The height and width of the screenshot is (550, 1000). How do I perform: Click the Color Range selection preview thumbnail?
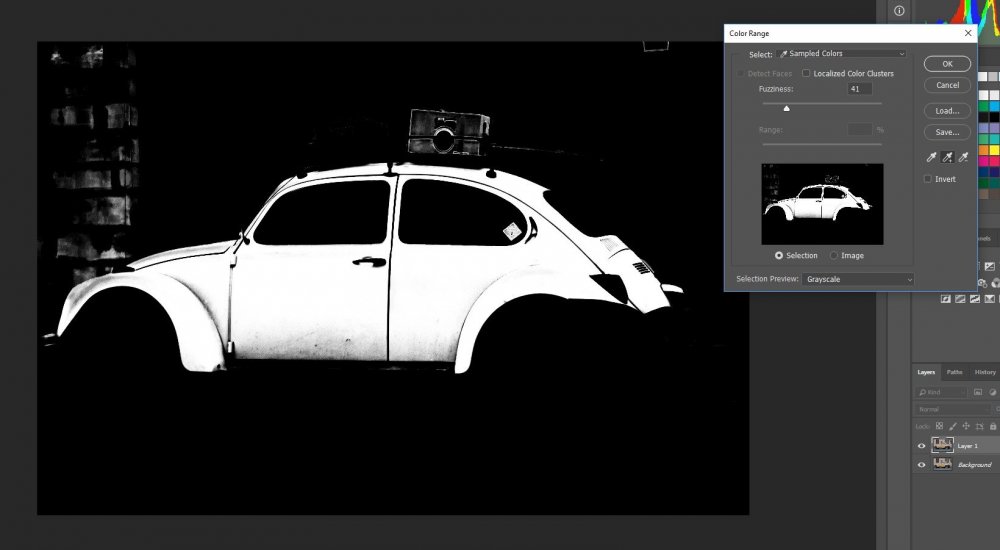[823, 204]
